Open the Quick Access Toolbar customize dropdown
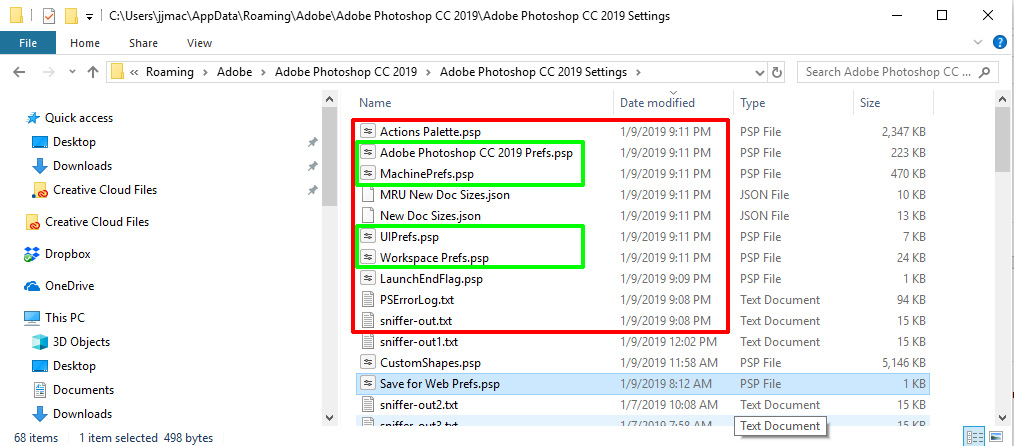 point(89,16)
